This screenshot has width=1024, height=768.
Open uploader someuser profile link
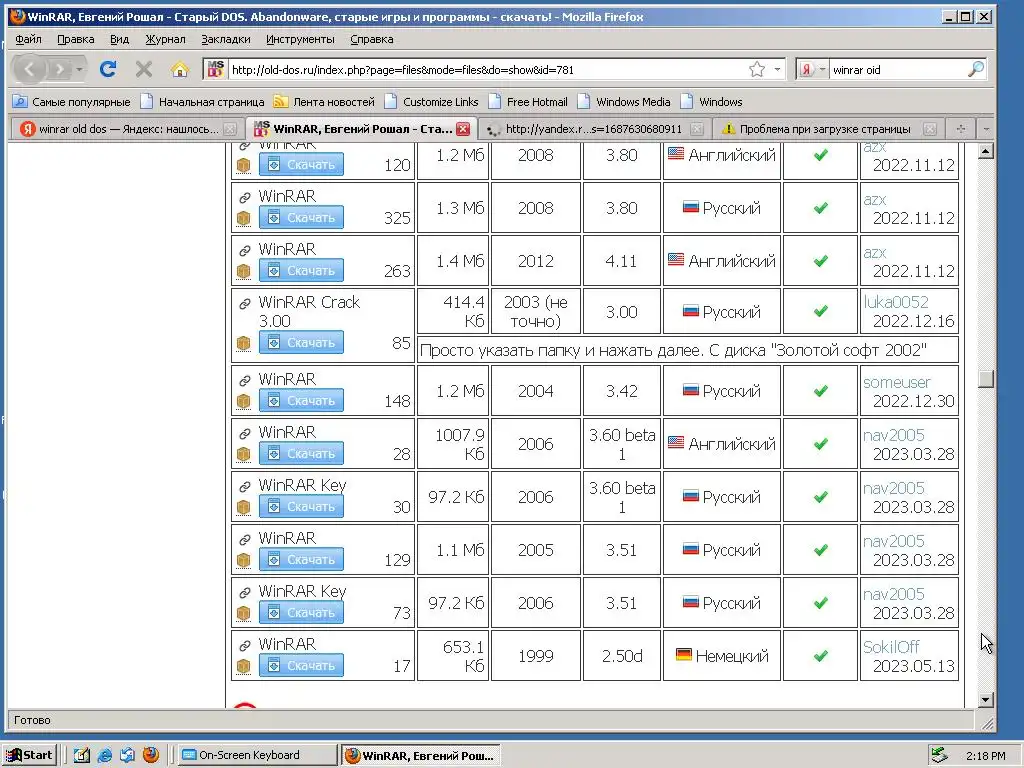897,382
